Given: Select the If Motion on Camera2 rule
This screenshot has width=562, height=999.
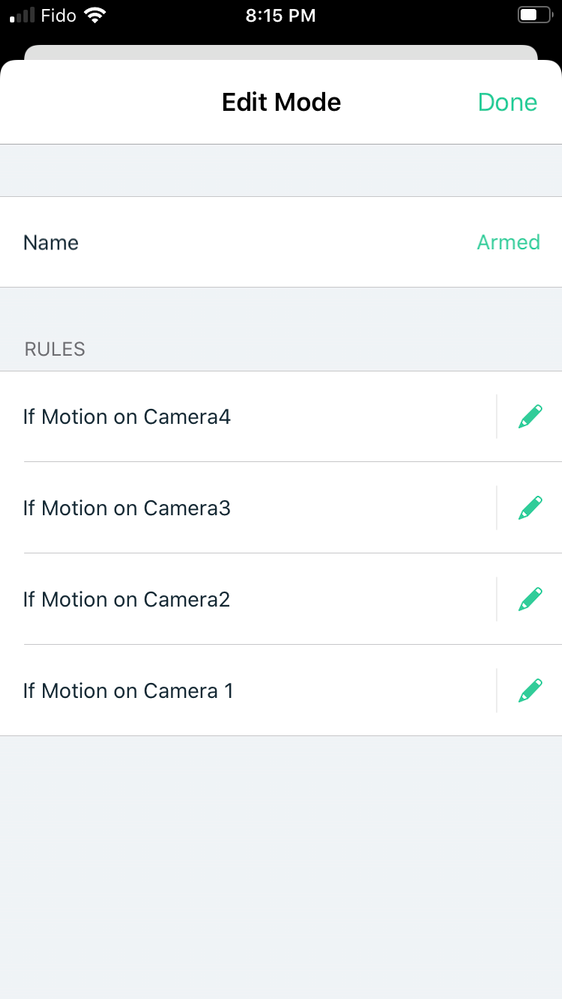Looking at the screenshot, I should coord(248,600).
